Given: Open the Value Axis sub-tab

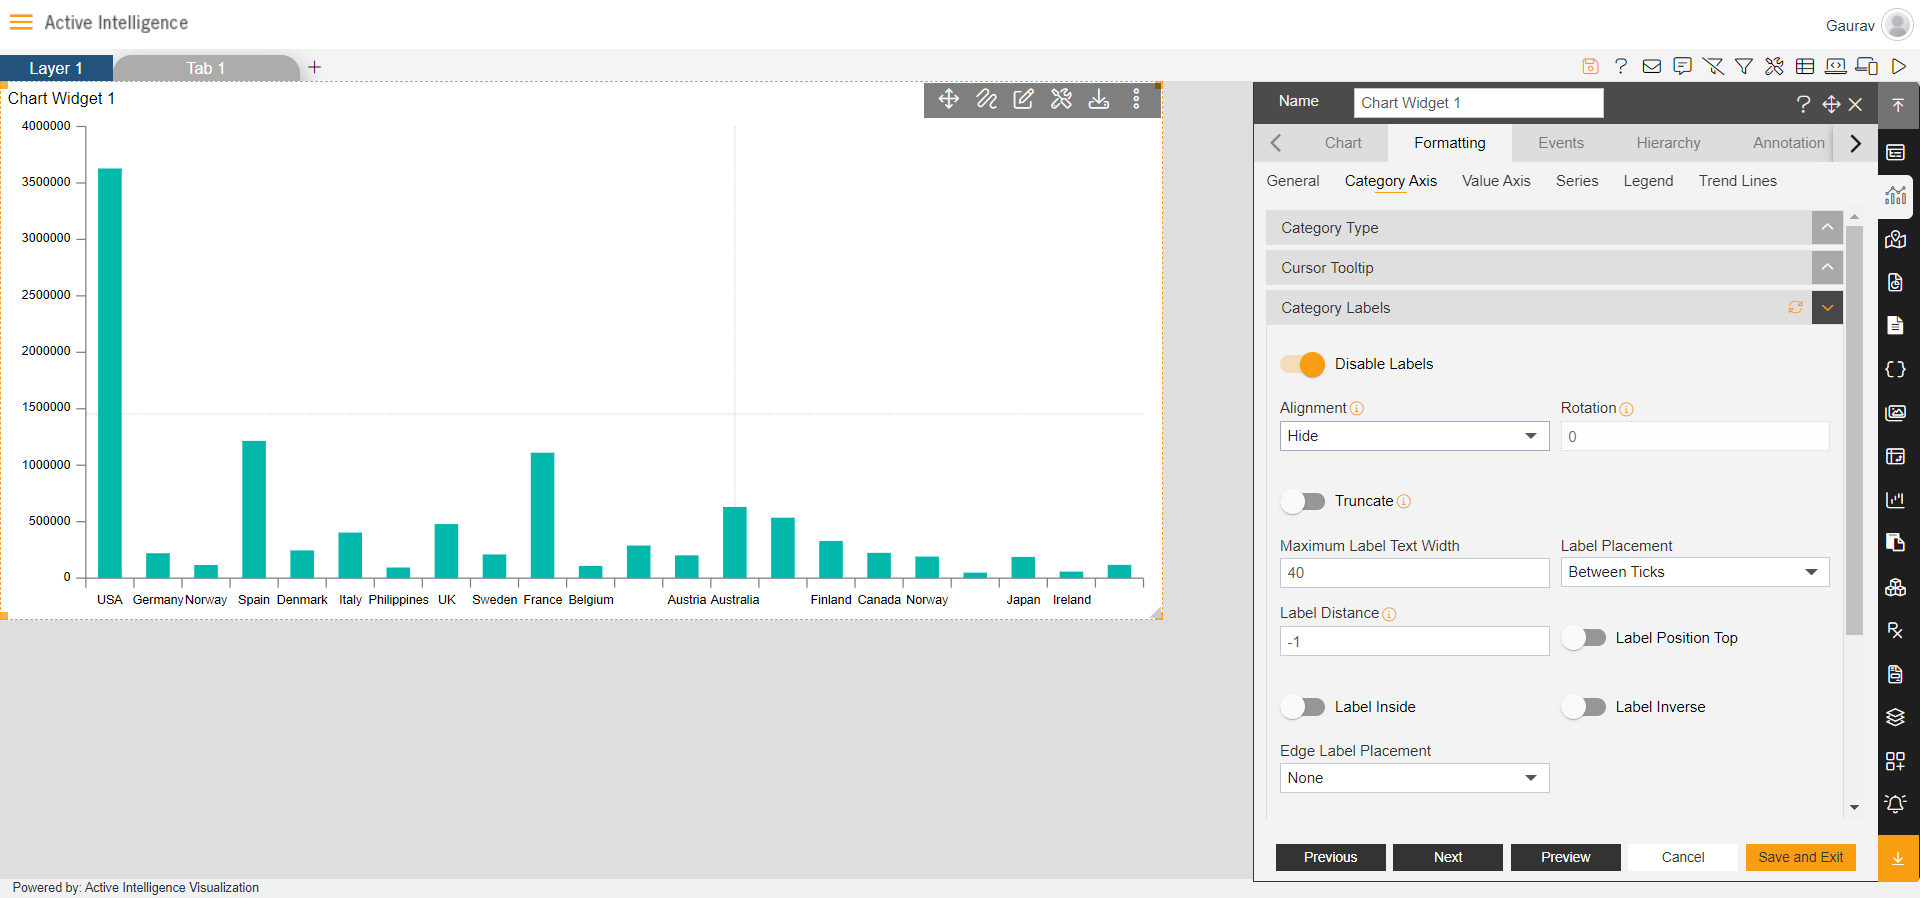Looking at the screenshot, I should pyautogui.click(x=1496, y=181).
